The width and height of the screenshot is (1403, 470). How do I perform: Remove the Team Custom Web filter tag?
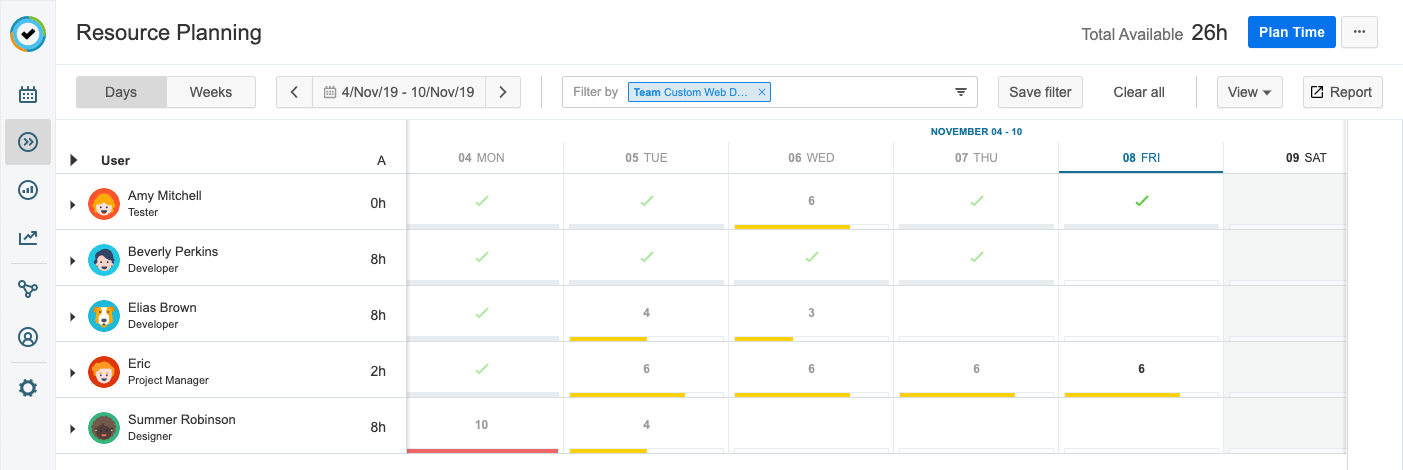coord(762,92)
